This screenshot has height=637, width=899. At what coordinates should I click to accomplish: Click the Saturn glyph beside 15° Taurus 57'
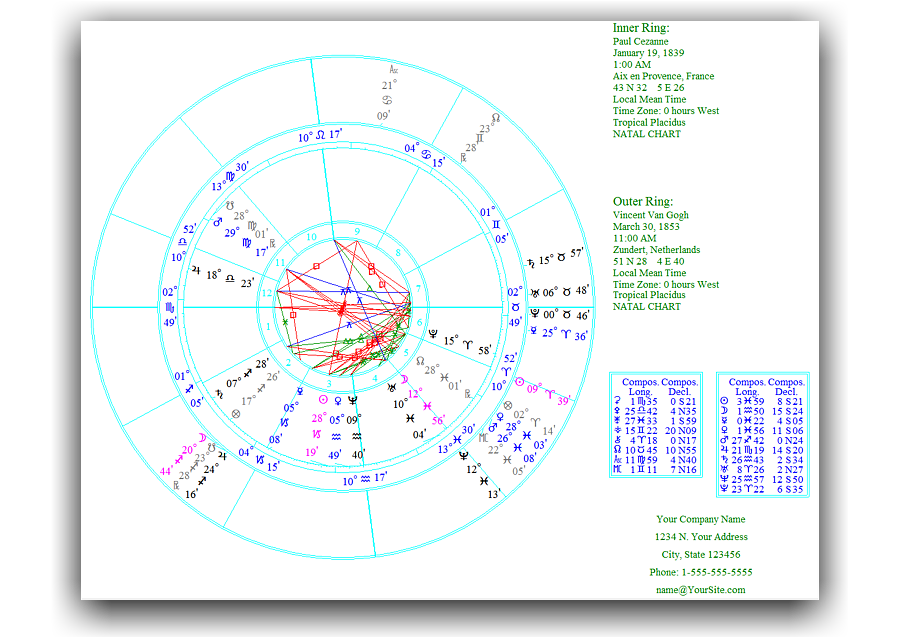(531, 263)
